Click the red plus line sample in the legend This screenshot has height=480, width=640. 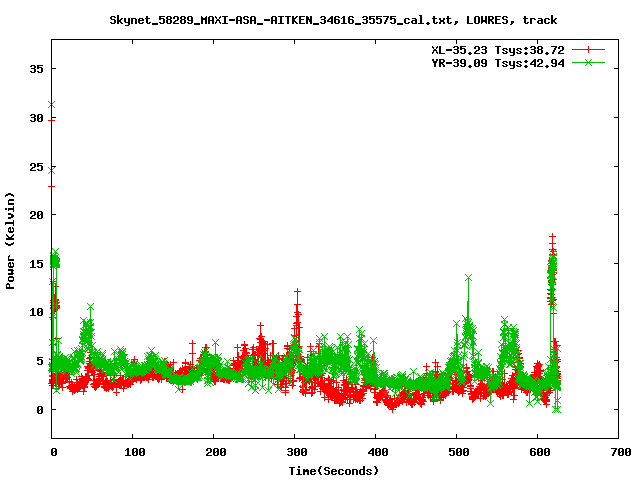click(588, 49)
